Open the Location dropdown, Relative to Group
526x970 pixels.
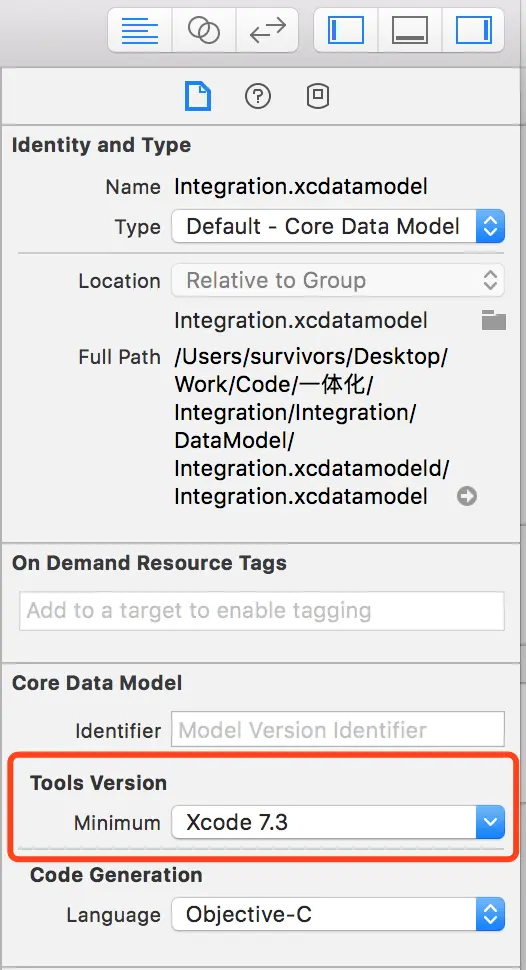[x=338, y=280]
